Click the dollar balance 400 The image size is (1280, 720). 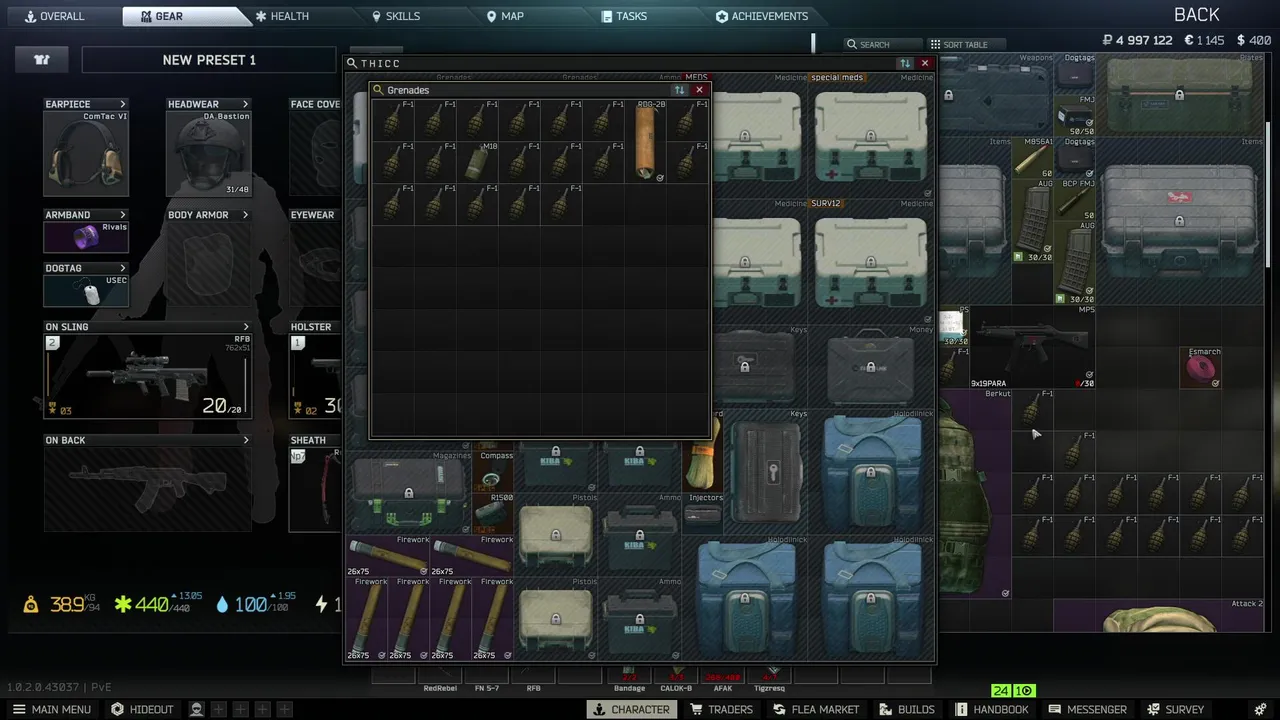tap(1254, 41)
